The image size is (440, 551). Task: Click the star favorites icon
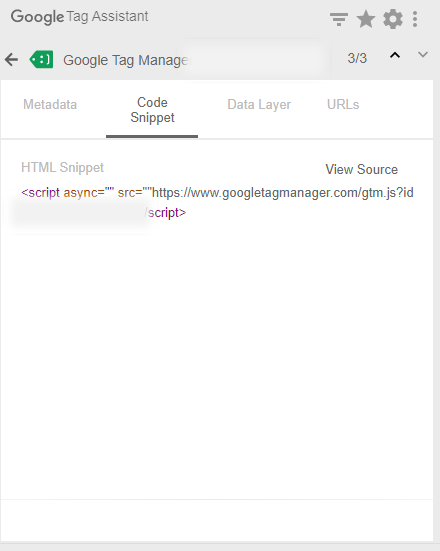(366, 19)
